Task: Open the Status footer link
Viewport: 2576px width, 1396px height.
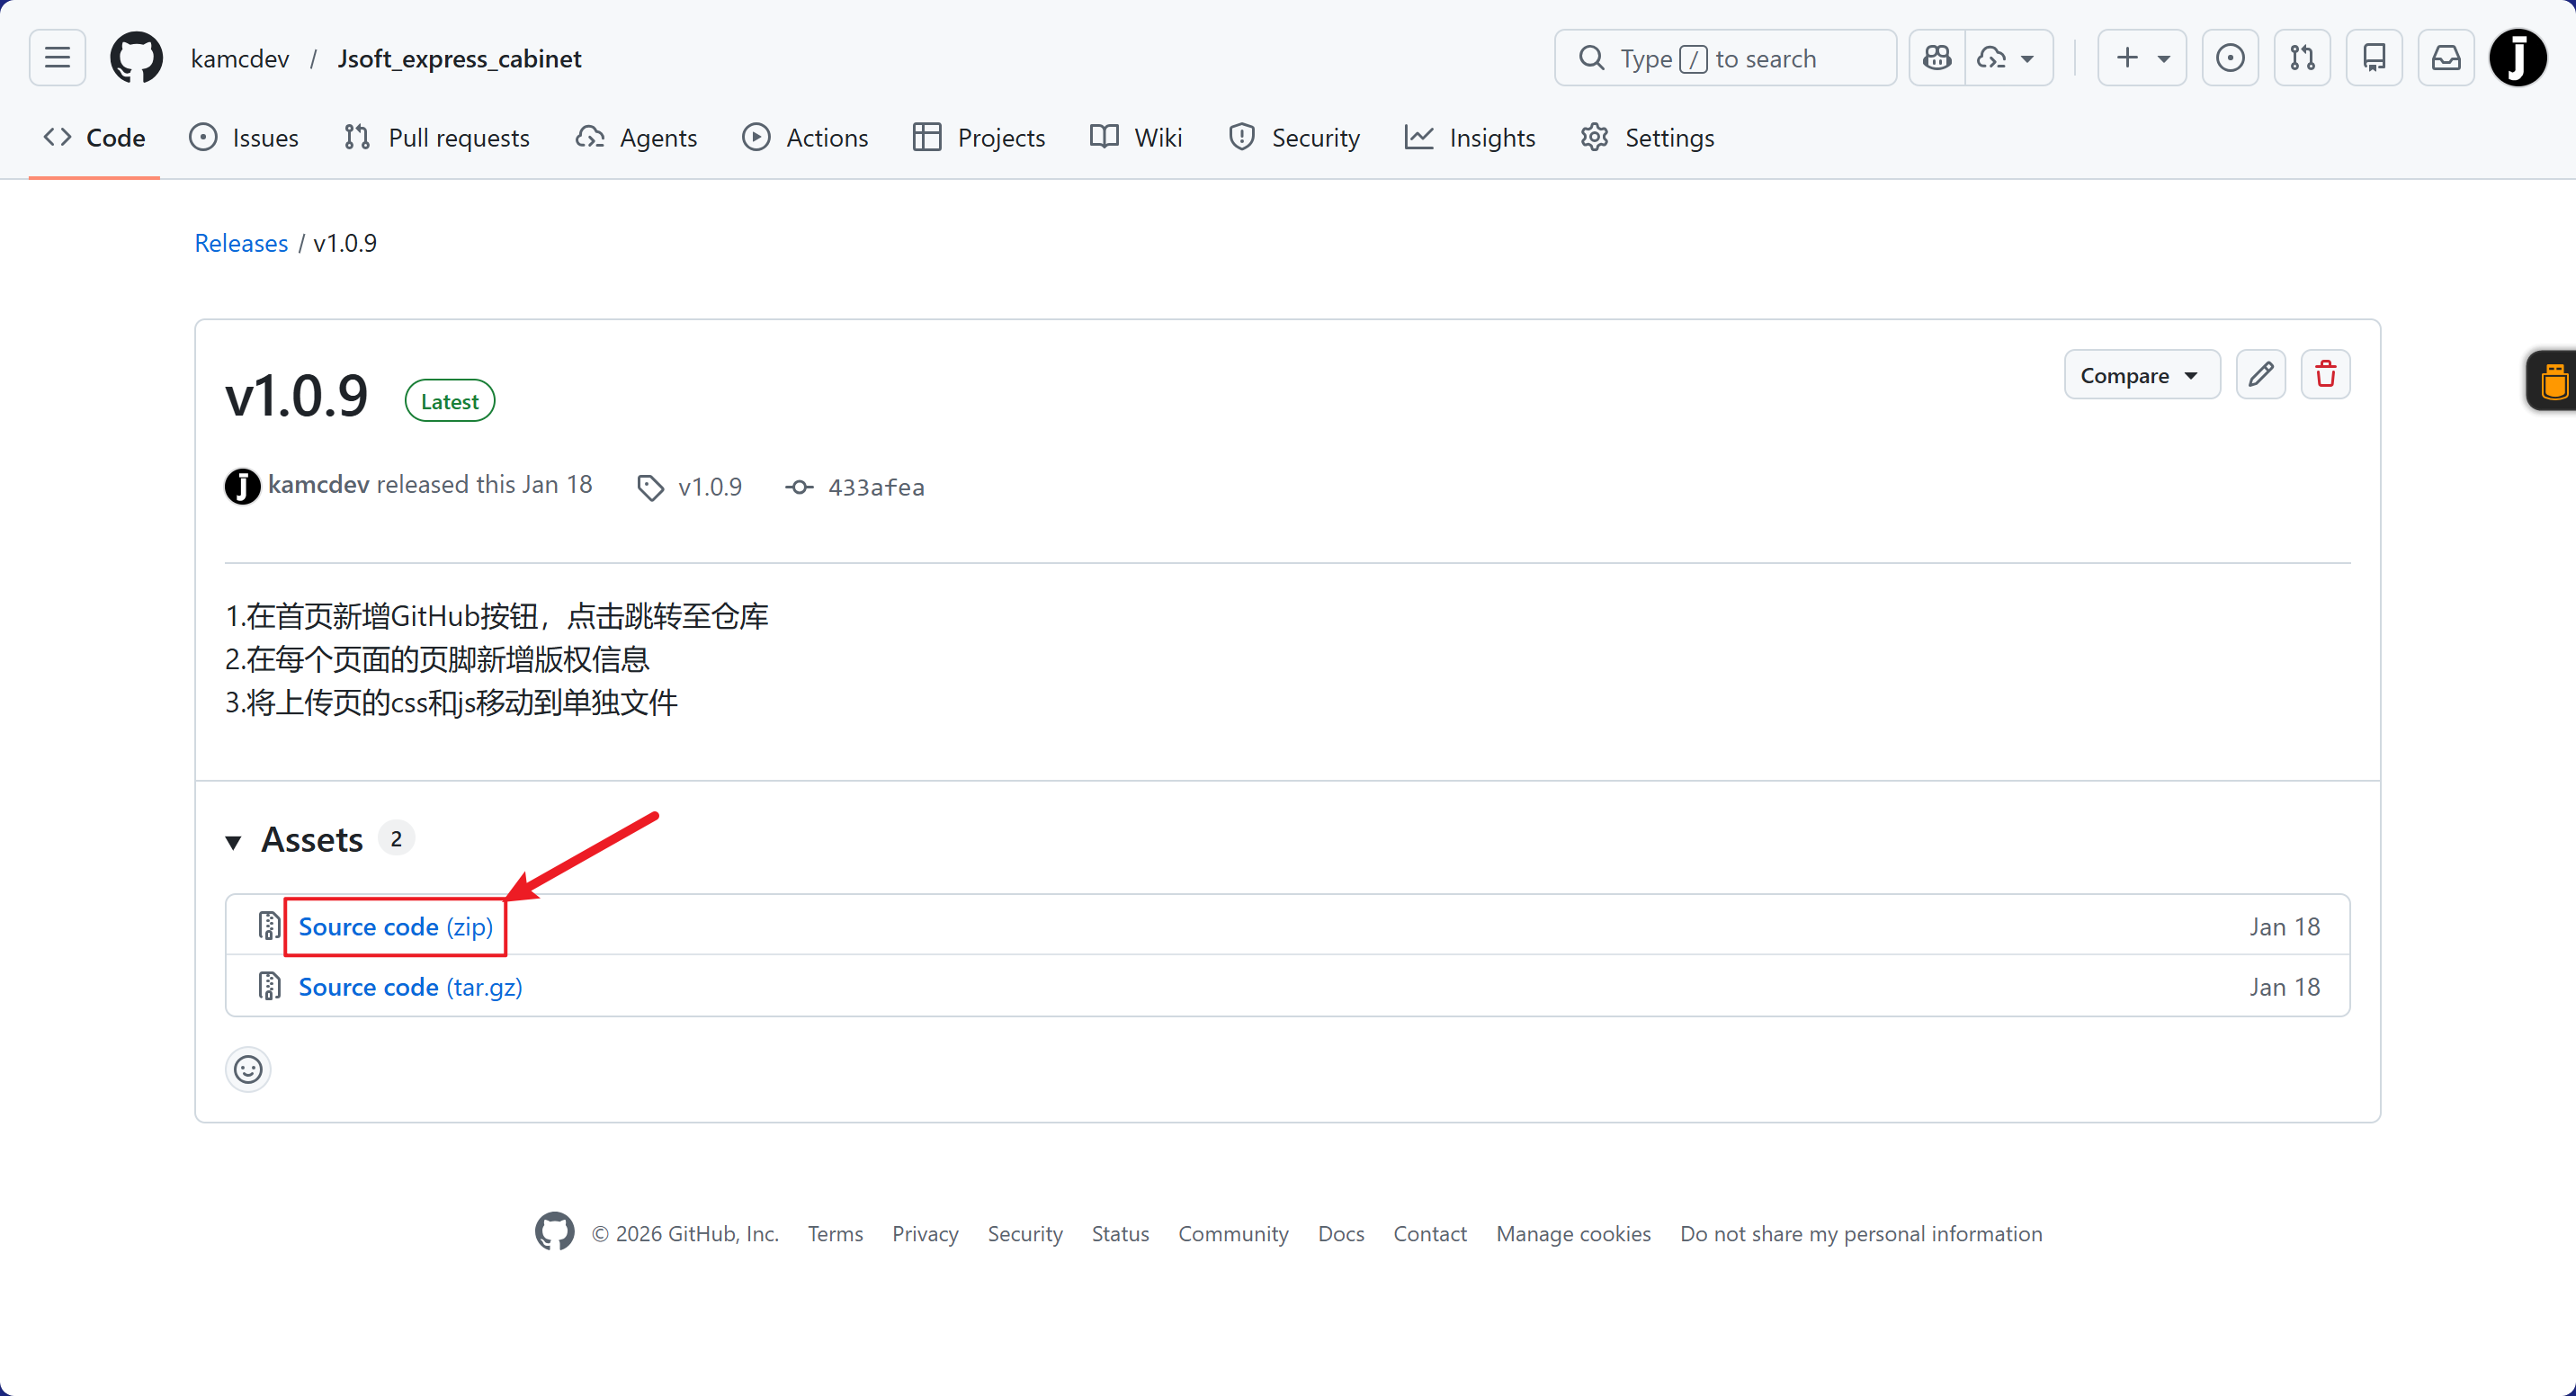Action: click(x=1120, y=1233)
